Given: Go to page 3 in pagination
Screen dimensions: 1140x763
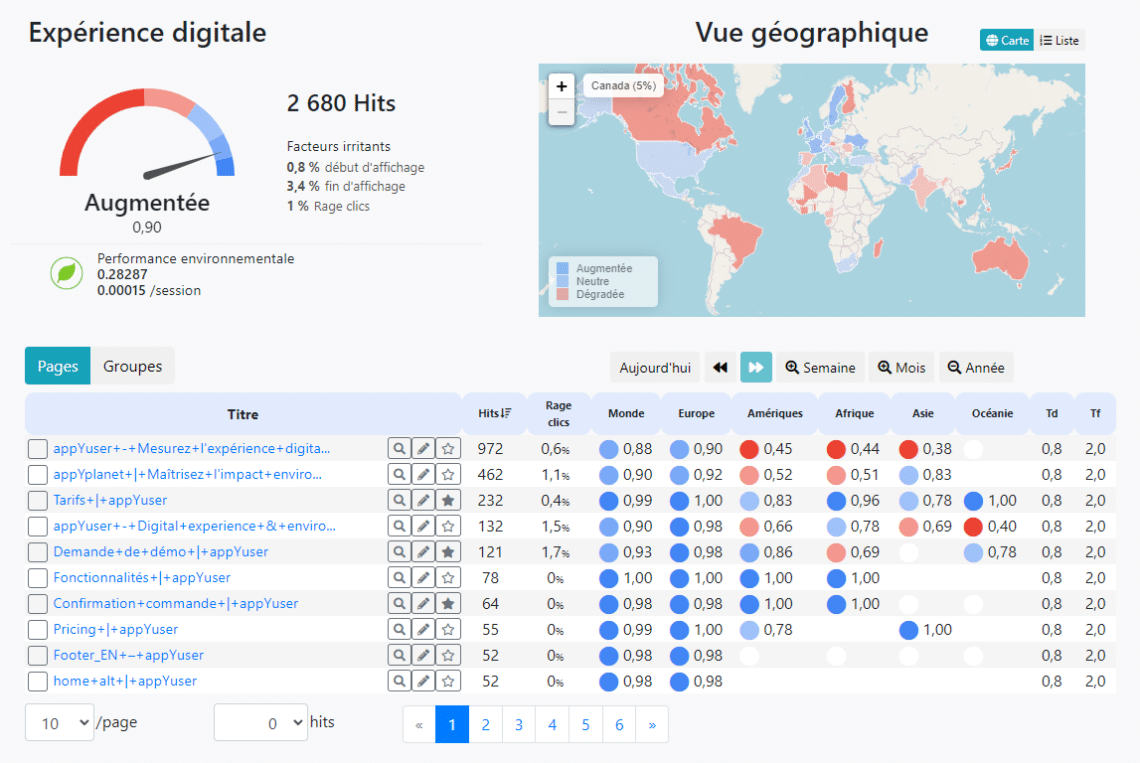Looking at the screenshot, I should click(x=519, y=724).
